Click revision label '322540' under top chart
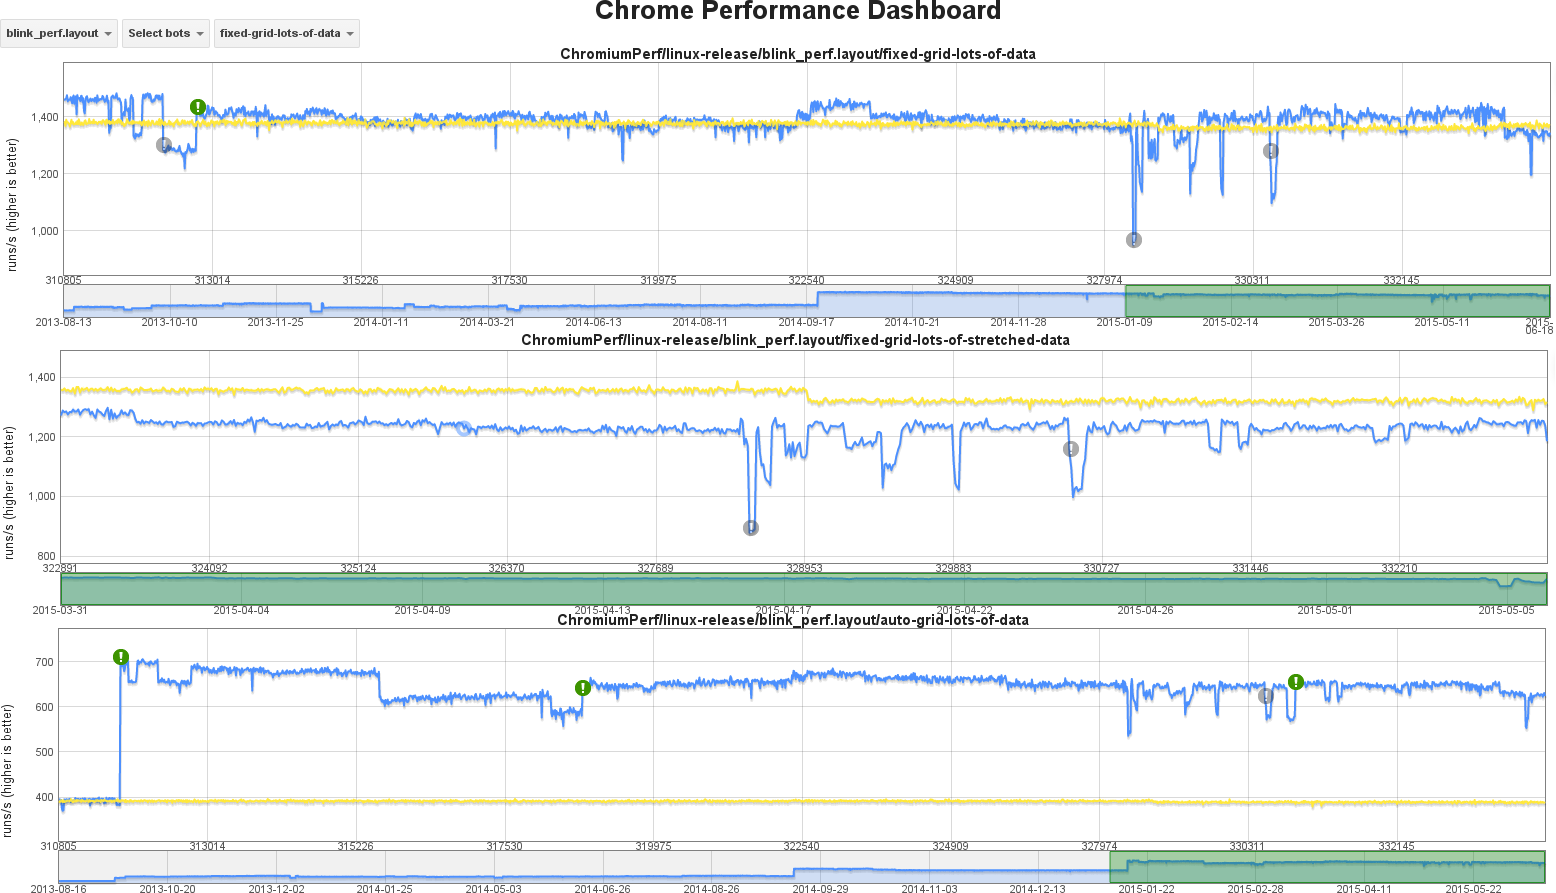1556x893 pixels. 807,281
